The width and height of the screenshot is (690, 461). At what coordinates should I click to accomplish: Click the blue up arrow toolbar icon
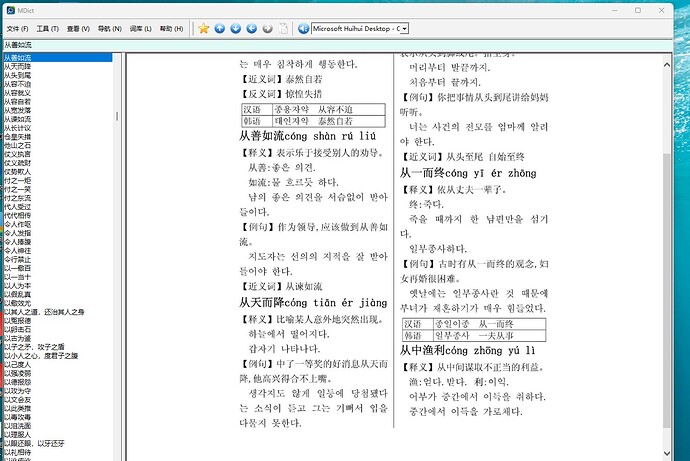pos(220,29)
